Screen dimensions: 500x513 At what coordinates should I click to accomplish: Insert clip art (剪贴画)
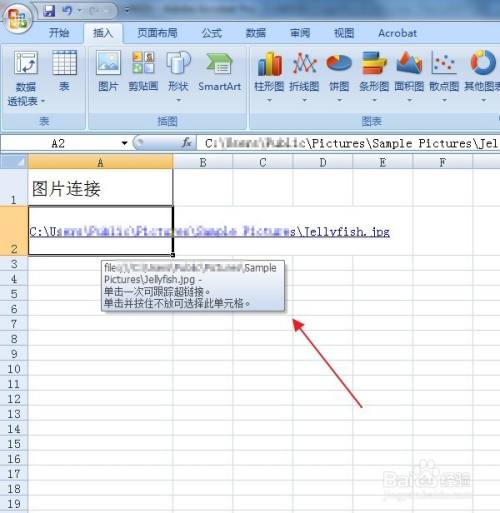point(143,71)
